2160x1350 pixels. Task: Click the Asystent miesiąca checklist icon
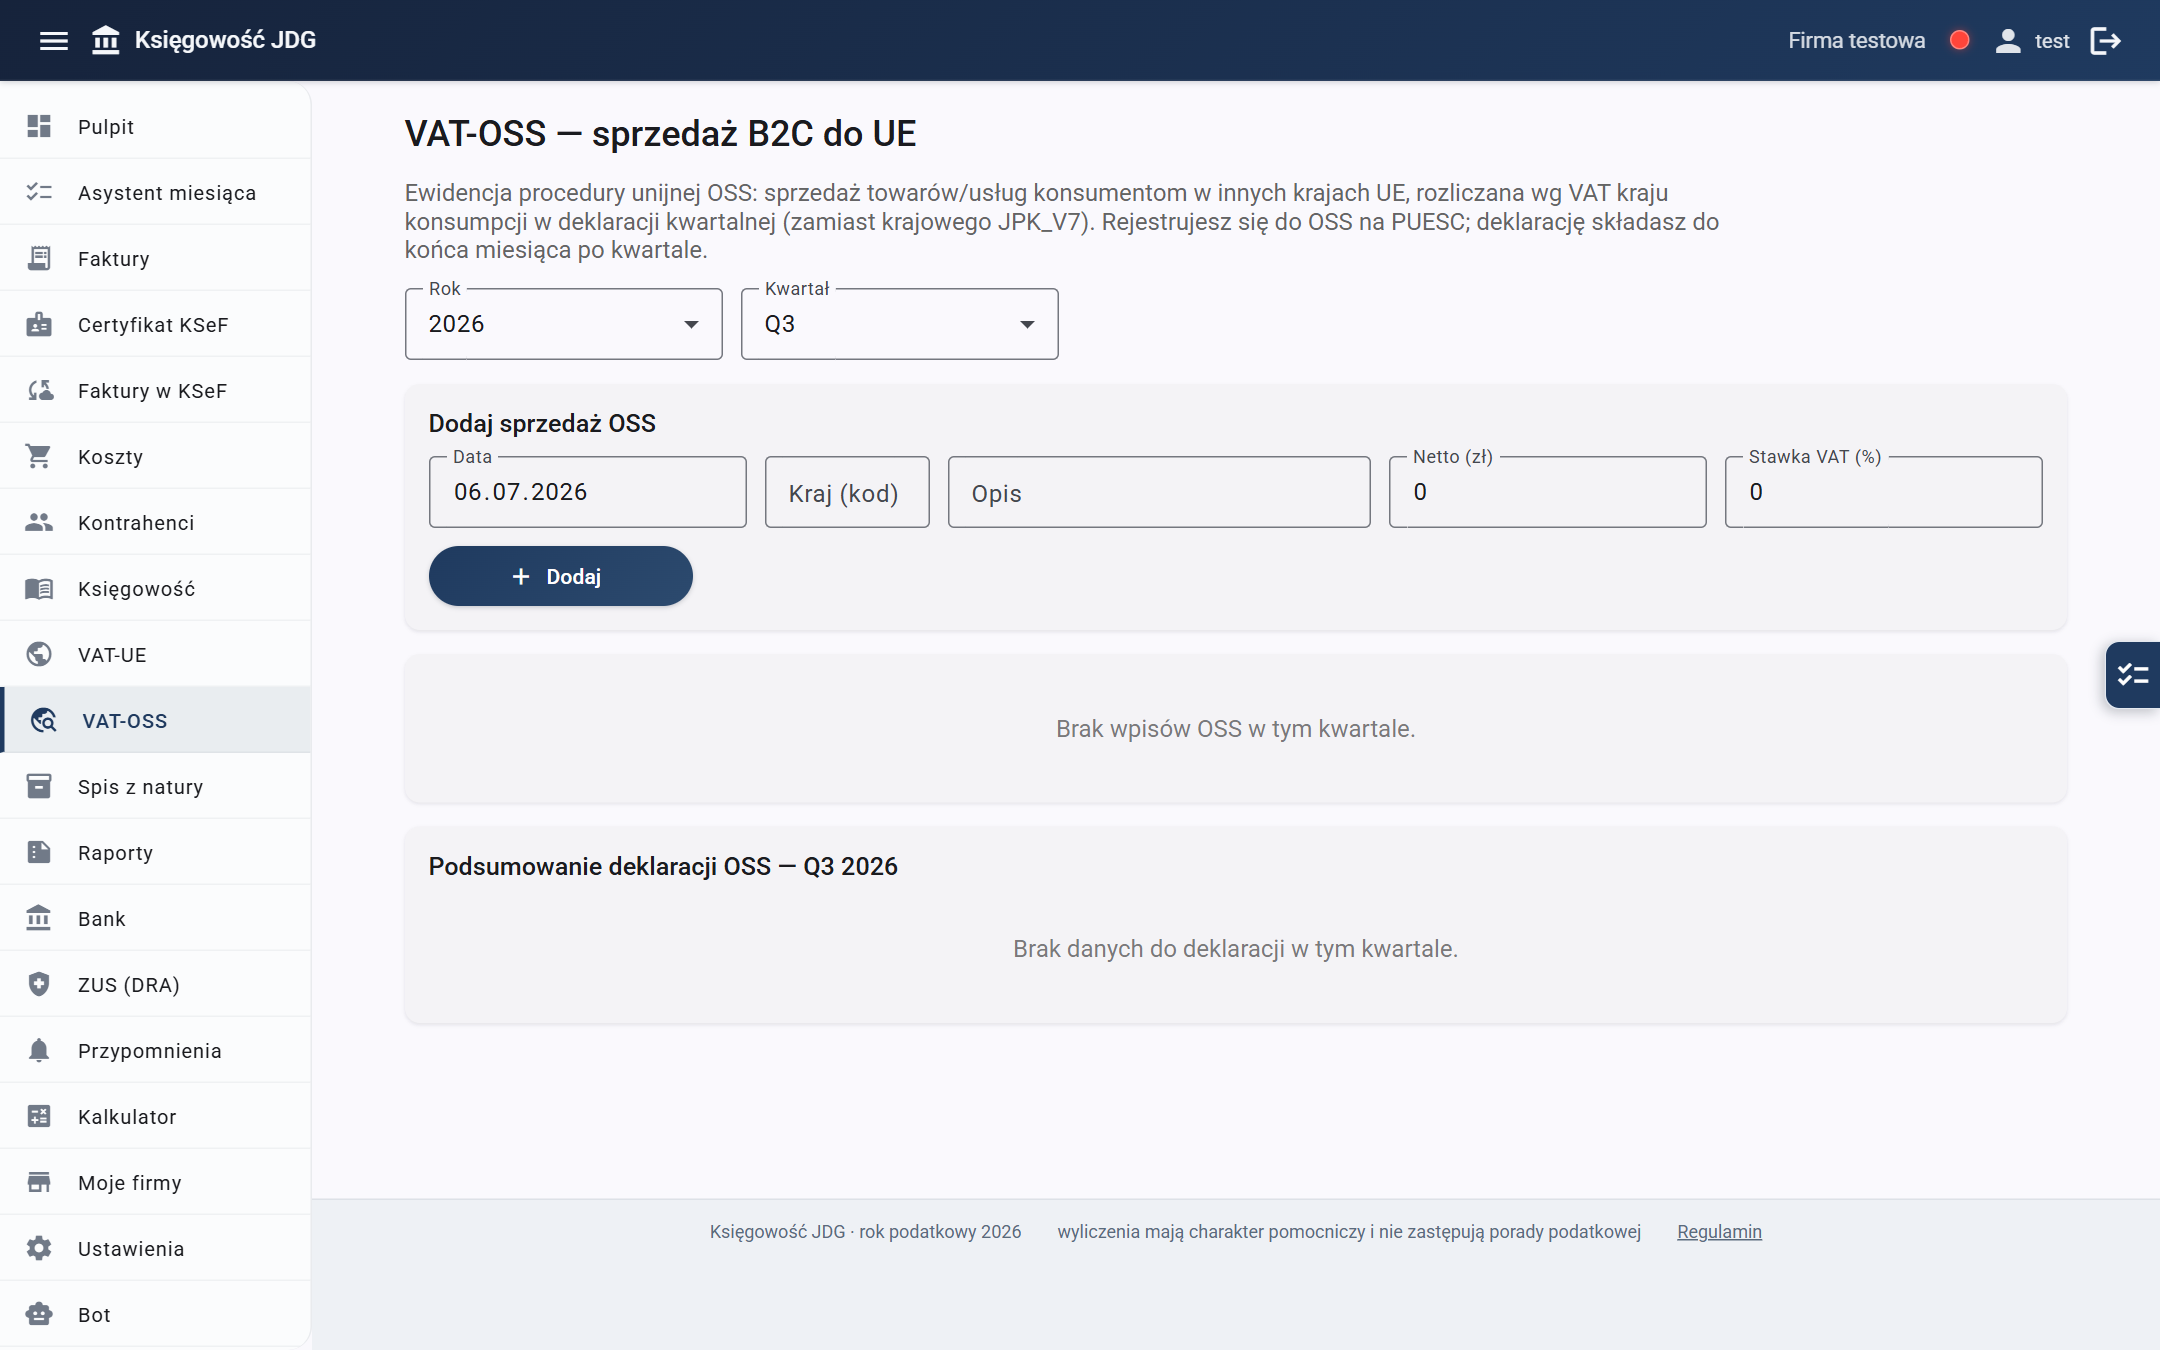click(x=39, y=192)
